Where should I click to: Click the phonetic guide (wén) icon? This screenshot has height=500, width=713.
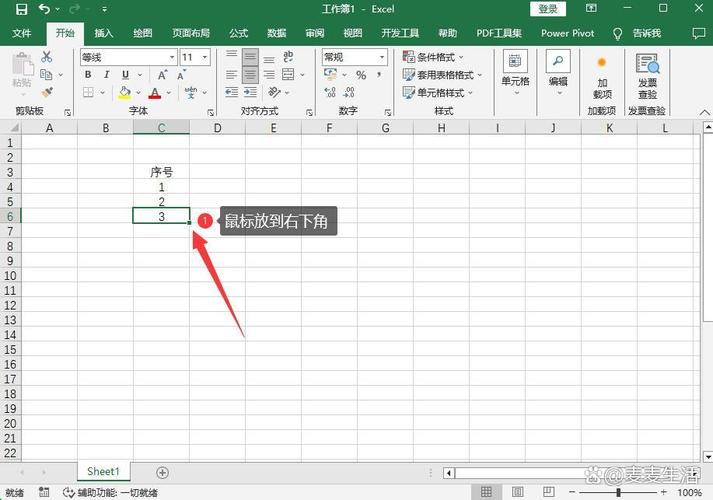pos(191,93)
